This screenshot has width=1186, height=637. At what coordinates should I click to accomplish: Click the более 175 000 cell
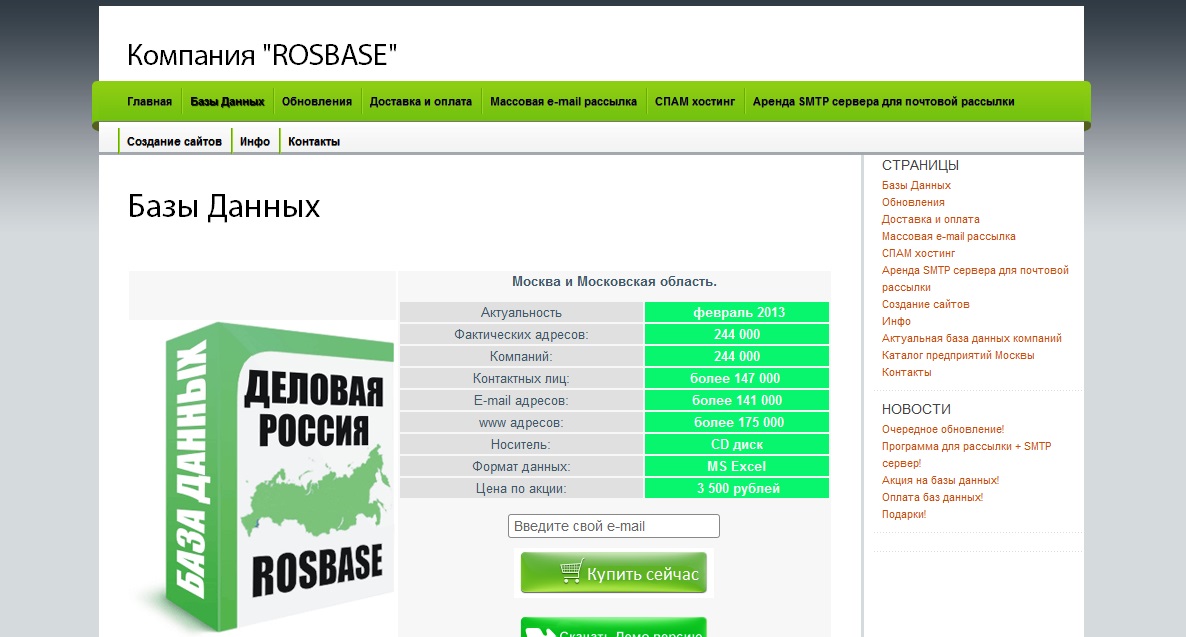[x=737, y=422]
